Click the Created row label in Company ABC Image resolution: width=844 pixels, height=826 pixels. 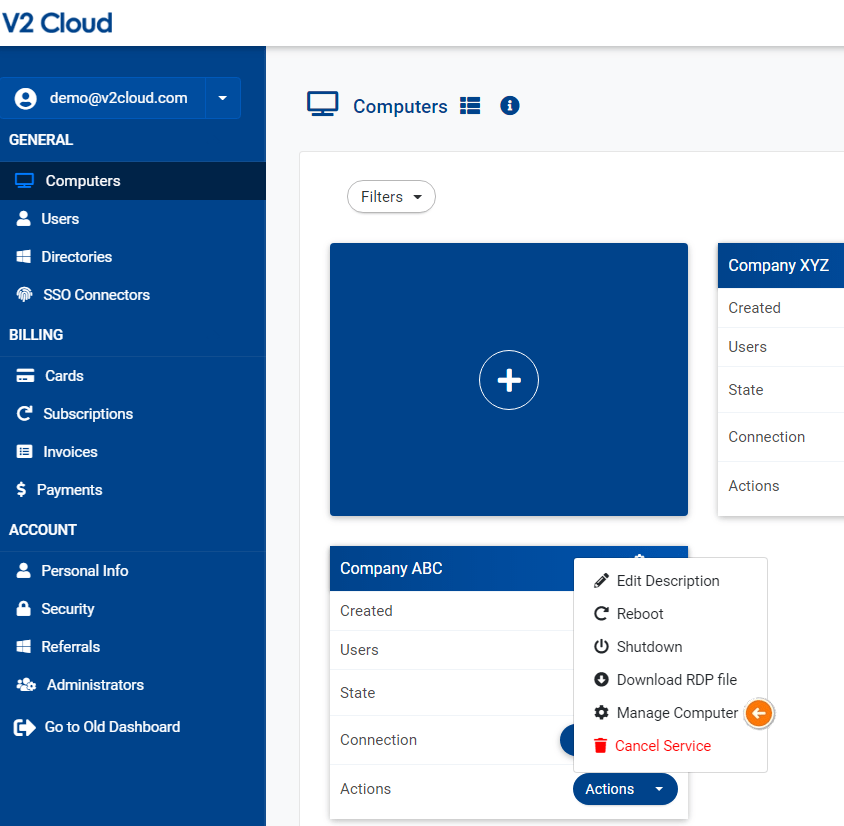[x=366, y=611]
